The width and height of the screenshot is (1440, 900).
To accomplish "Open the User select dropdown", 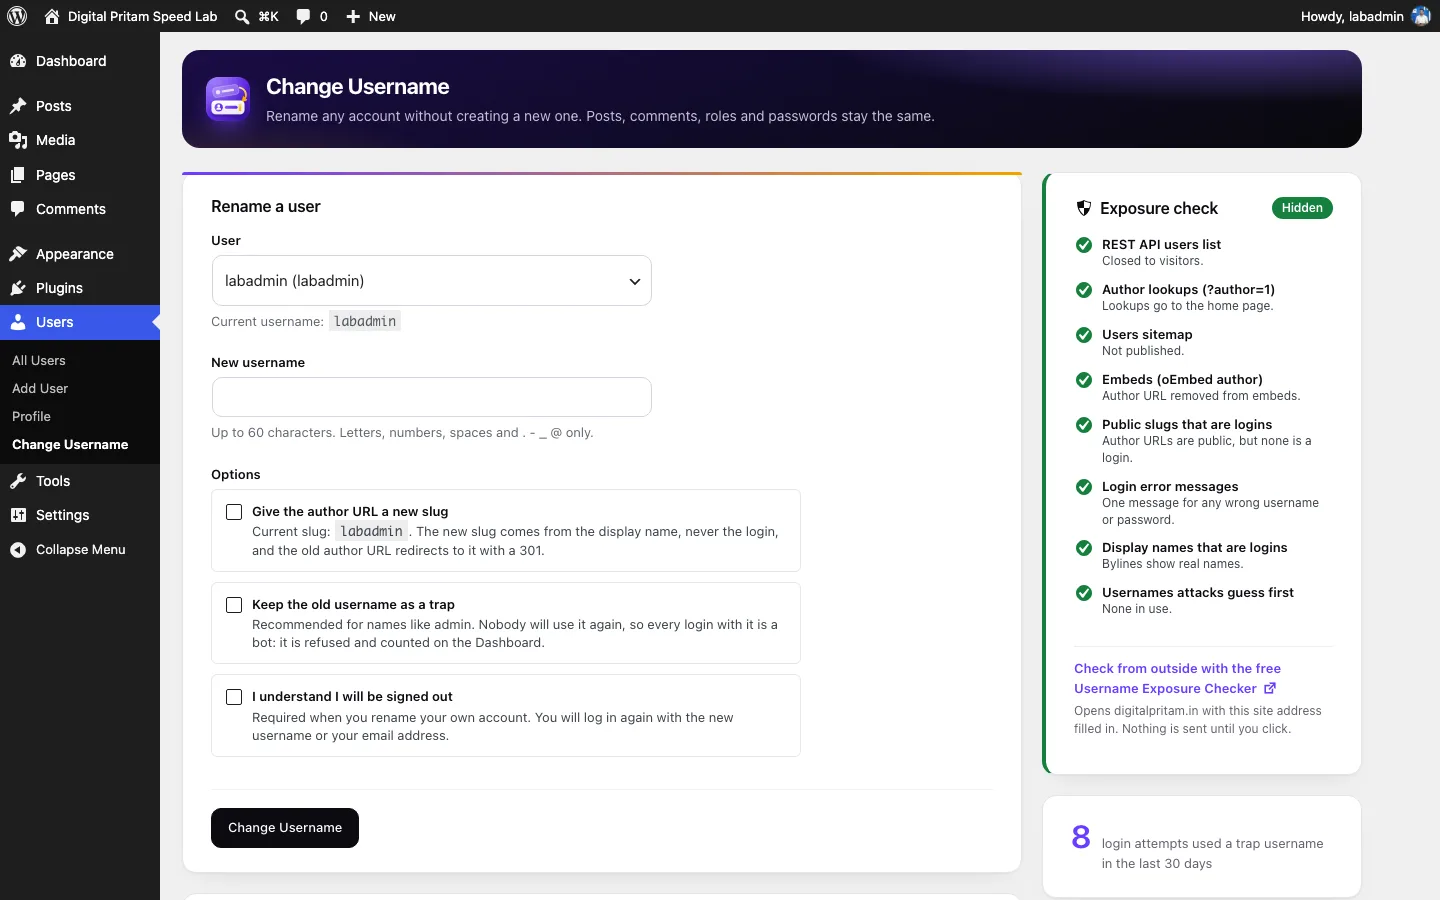I will [x=432, y=281].
